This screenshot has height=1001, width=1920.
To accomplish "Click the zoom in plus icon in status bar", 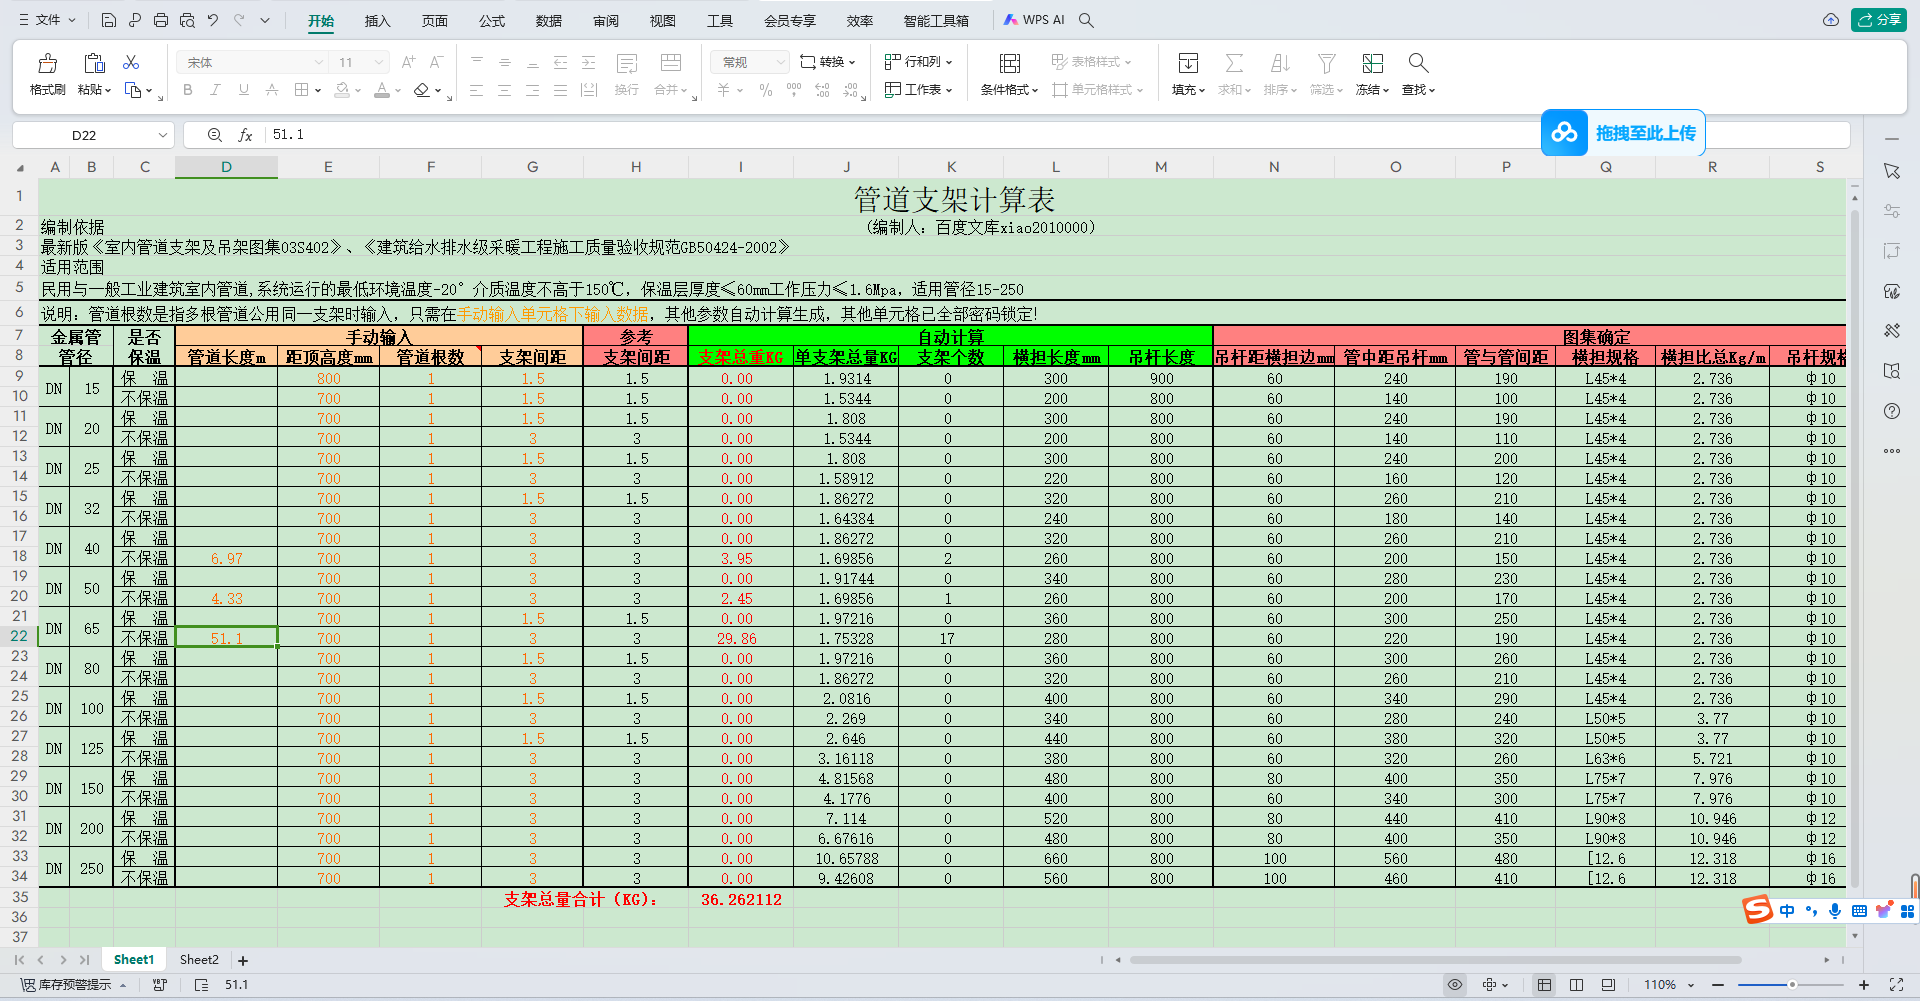I will point(1864,985).
